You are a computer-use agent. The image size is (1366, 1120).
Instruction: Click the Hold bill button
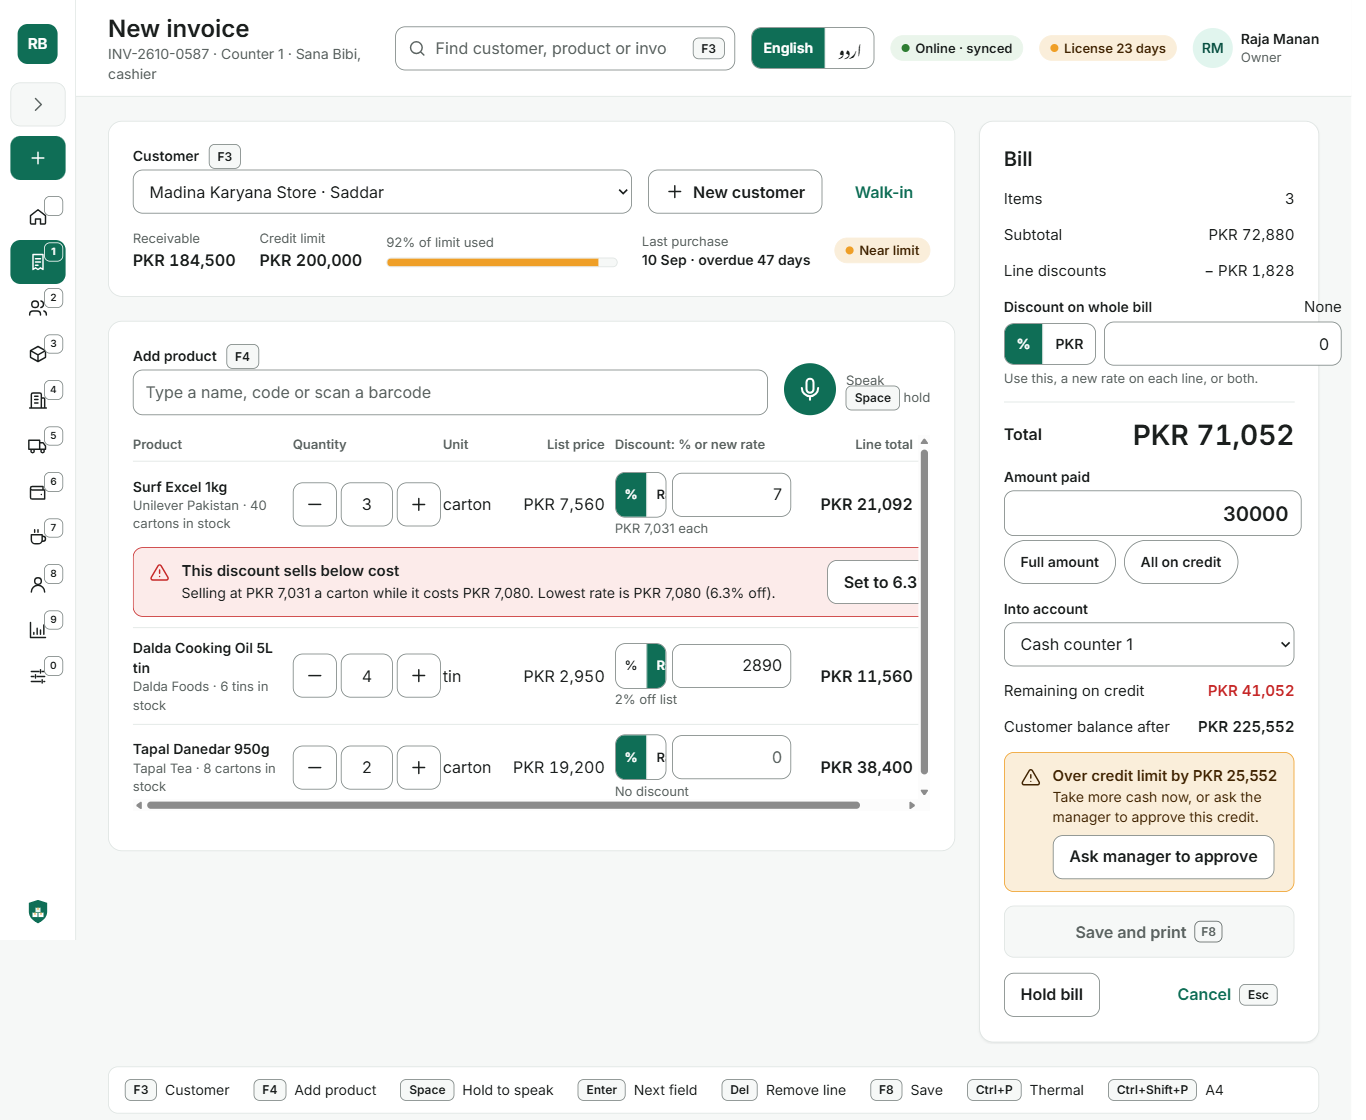pos(1052,995)
